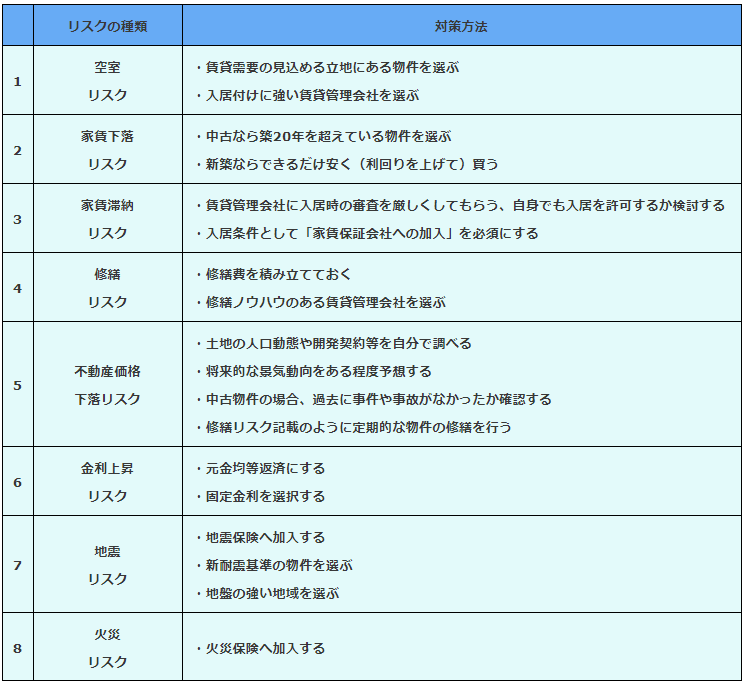Click text 中古なら築20年を超えている物件を選ぶ

click(328, 137)
